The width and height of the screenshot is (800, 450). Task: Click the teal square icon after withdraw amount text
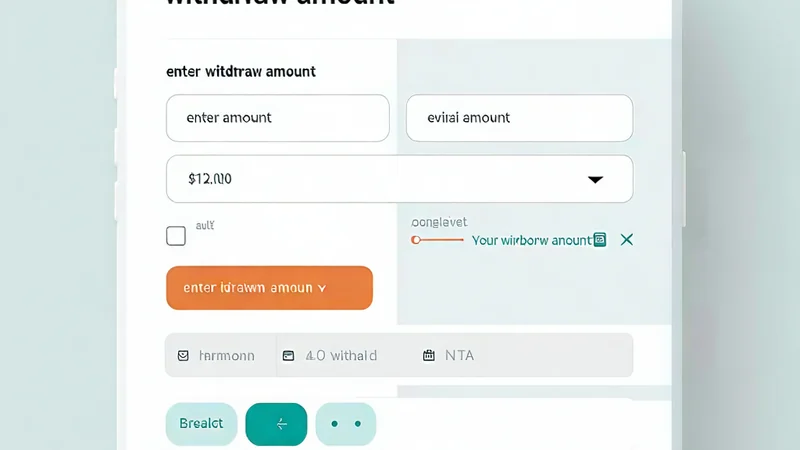(600, 240)
